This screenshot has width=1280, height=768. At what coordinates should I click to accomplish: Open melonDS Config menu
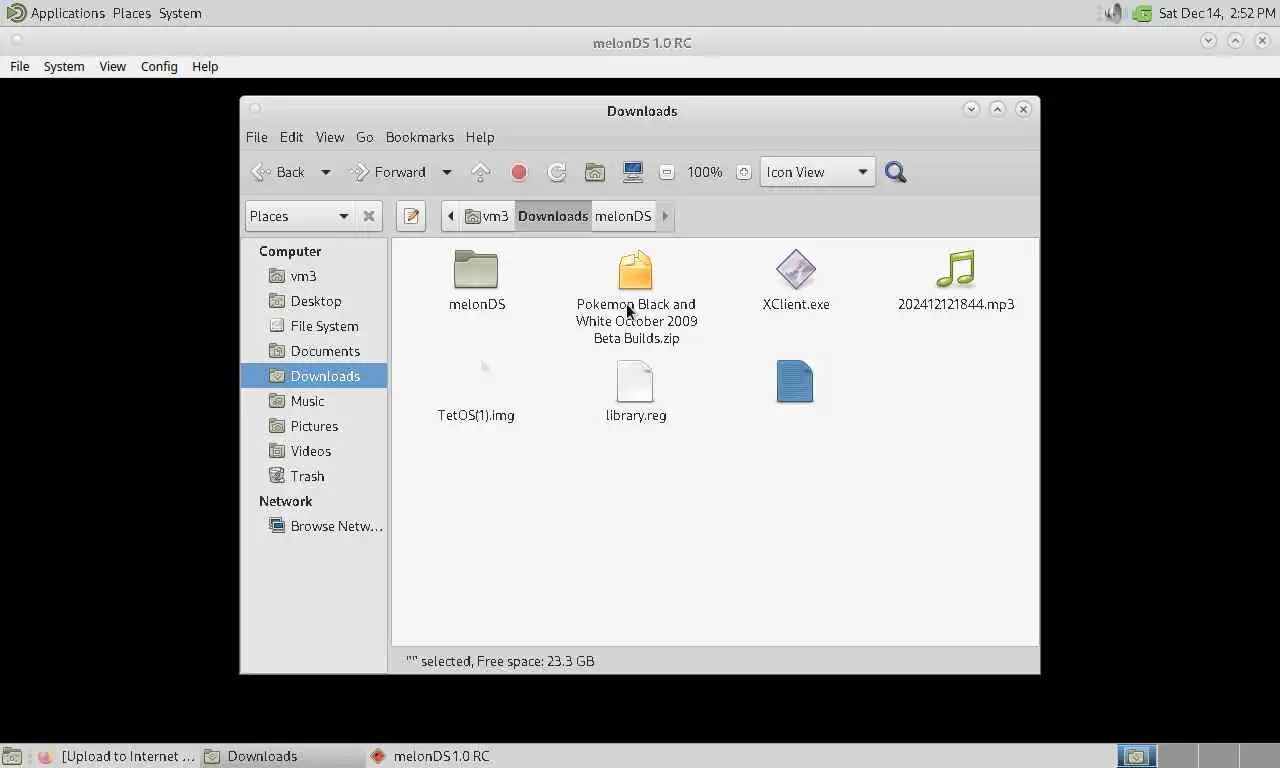coord(159,66)
